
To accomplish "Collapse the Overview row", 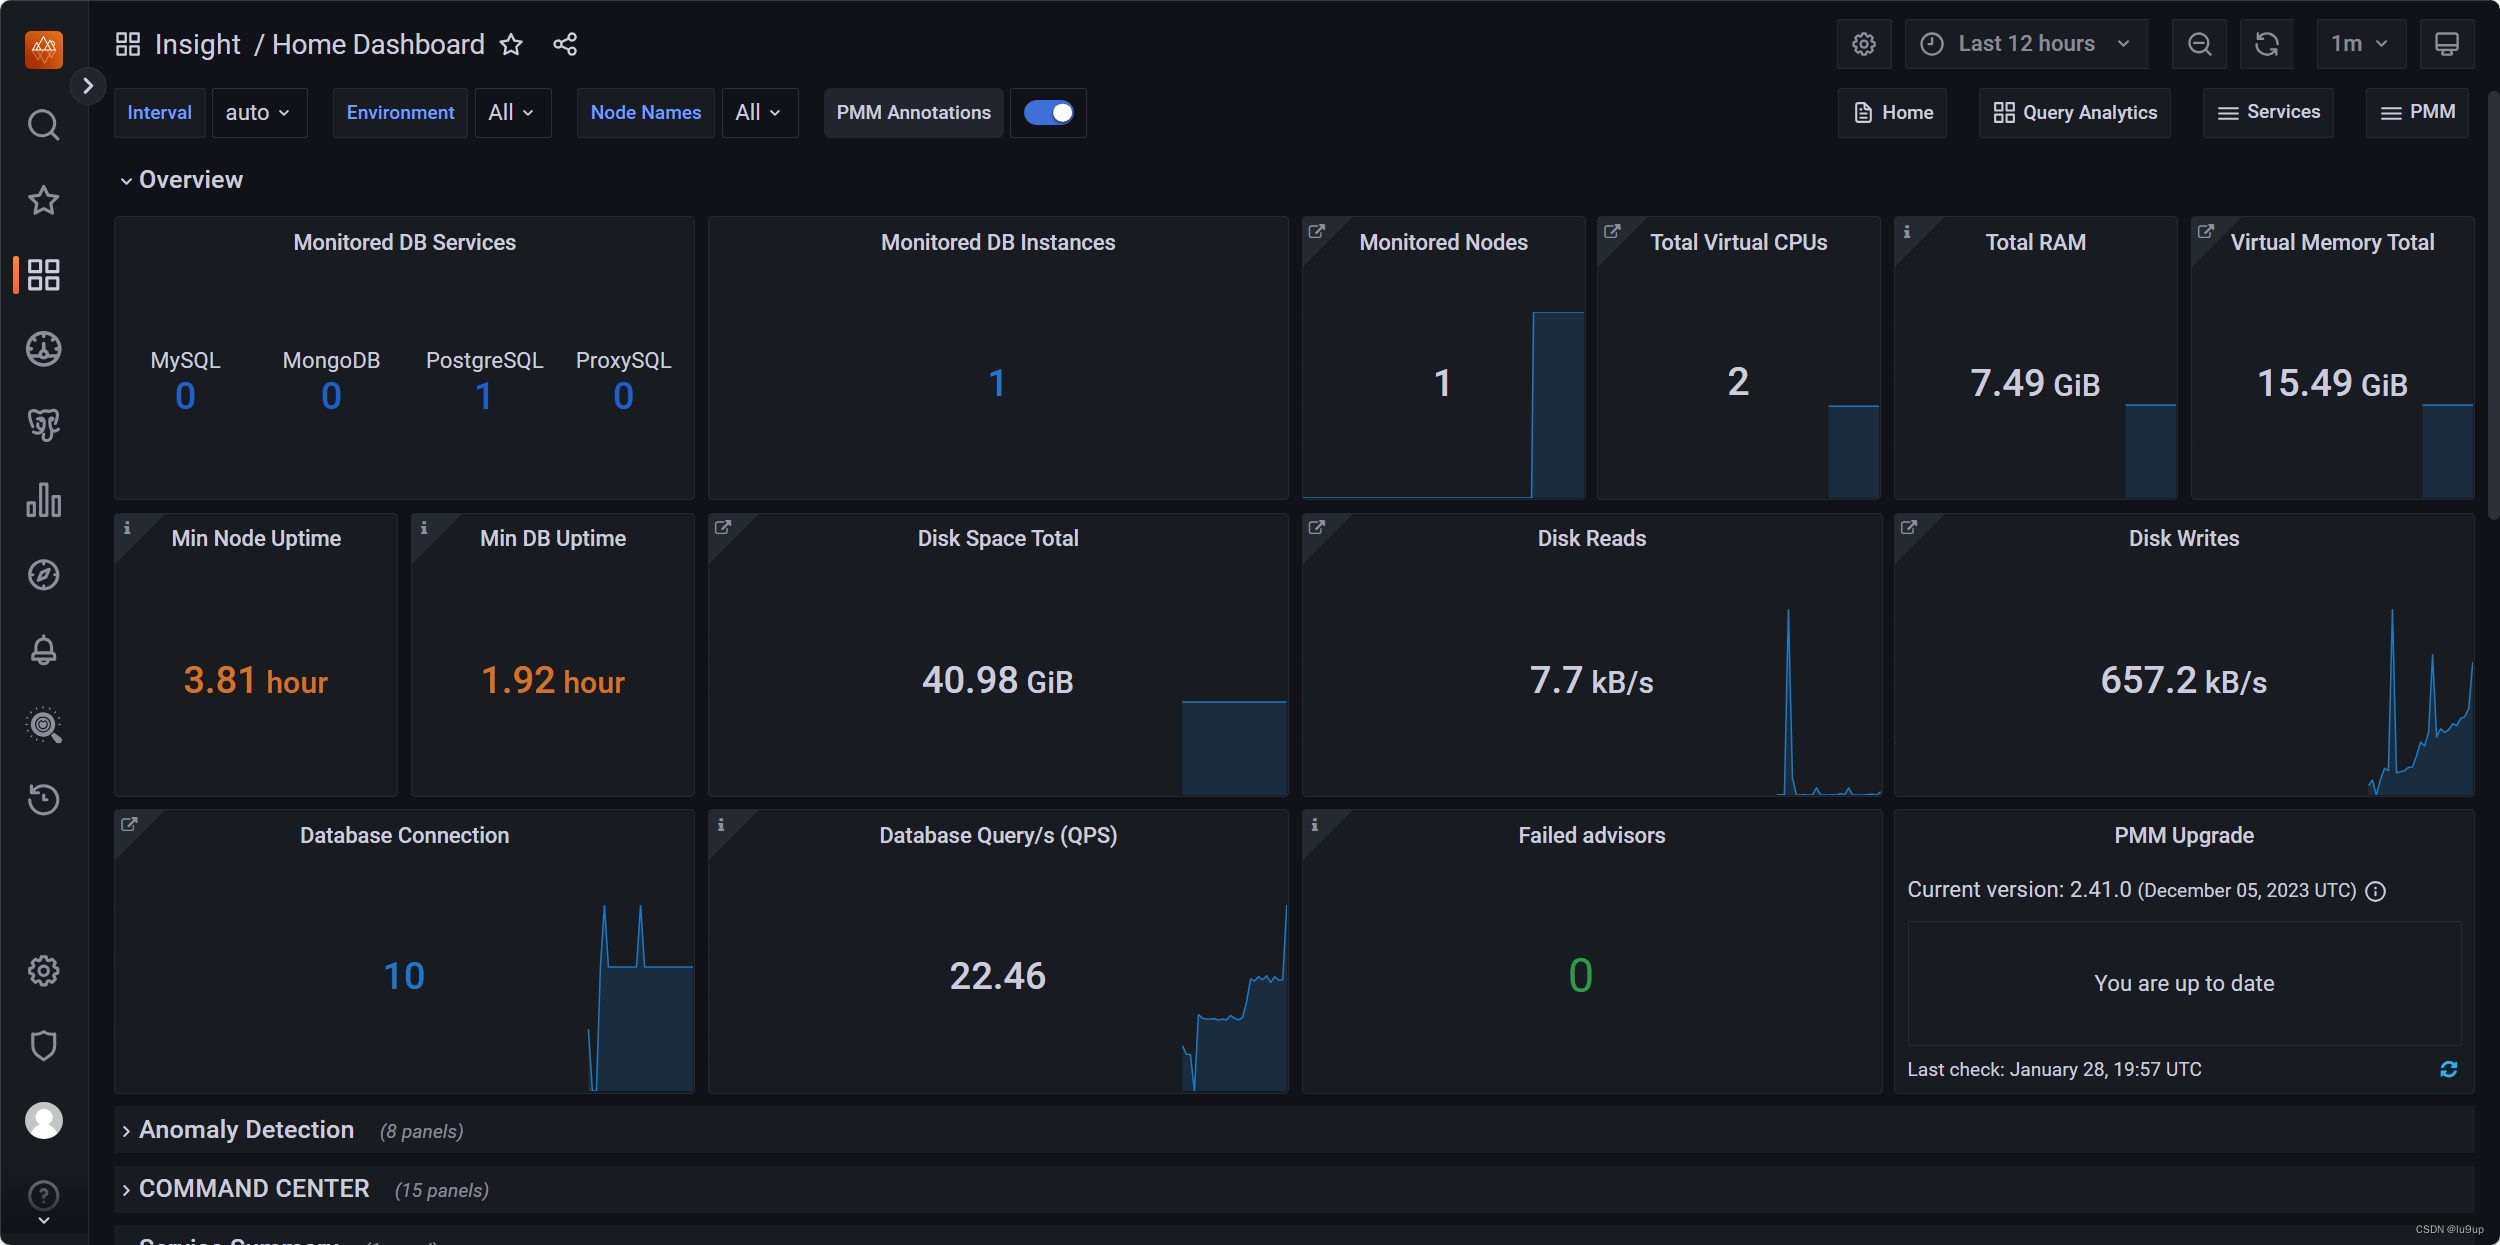I will (190, 180).
